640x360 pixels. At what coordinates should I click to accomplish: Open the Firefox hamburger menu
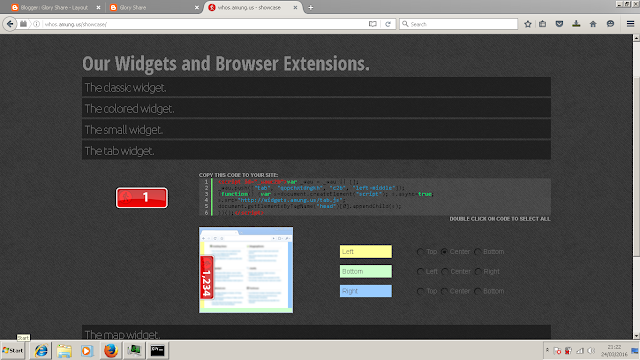click(x=630, y=24)
